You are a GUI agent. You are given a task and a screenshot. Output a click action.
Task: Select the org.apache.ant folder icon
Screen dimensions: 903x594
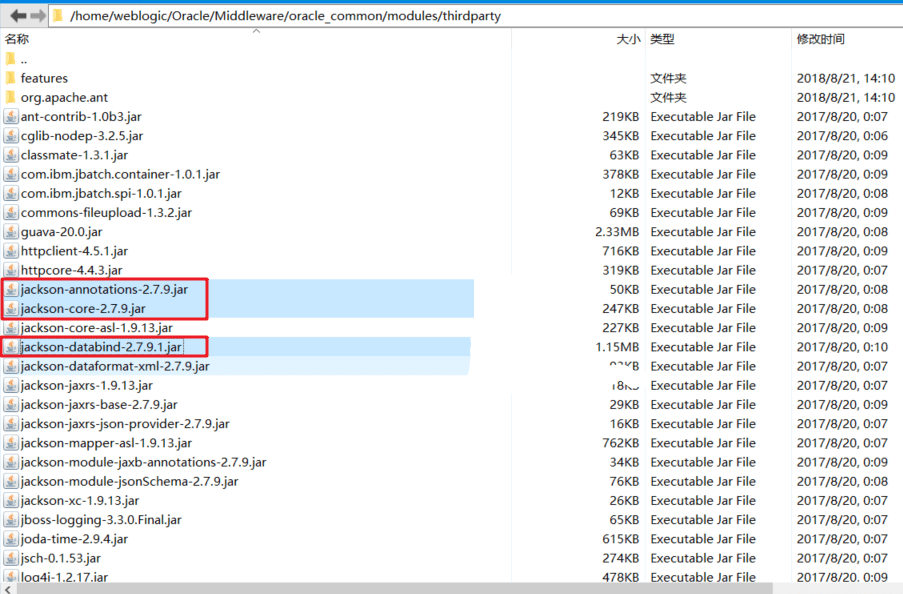click(10, 97)
